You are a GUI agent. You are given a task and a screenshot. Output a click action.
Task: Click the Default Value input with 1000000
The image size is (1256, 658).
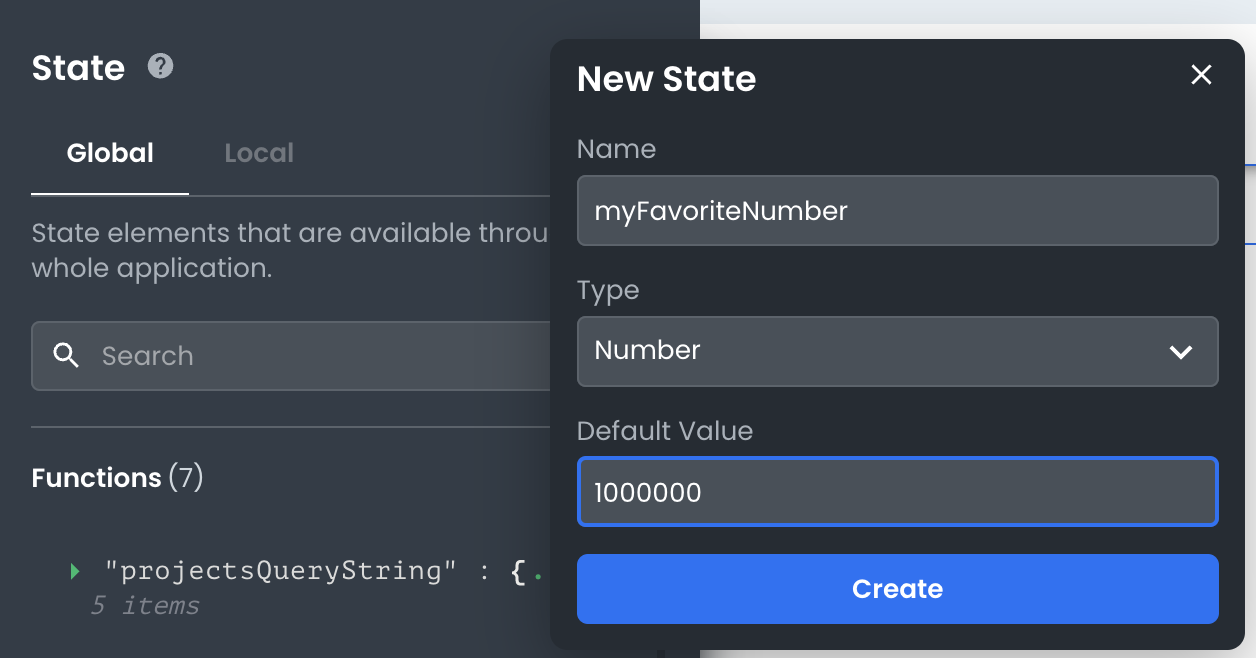[x=896, y=492]
